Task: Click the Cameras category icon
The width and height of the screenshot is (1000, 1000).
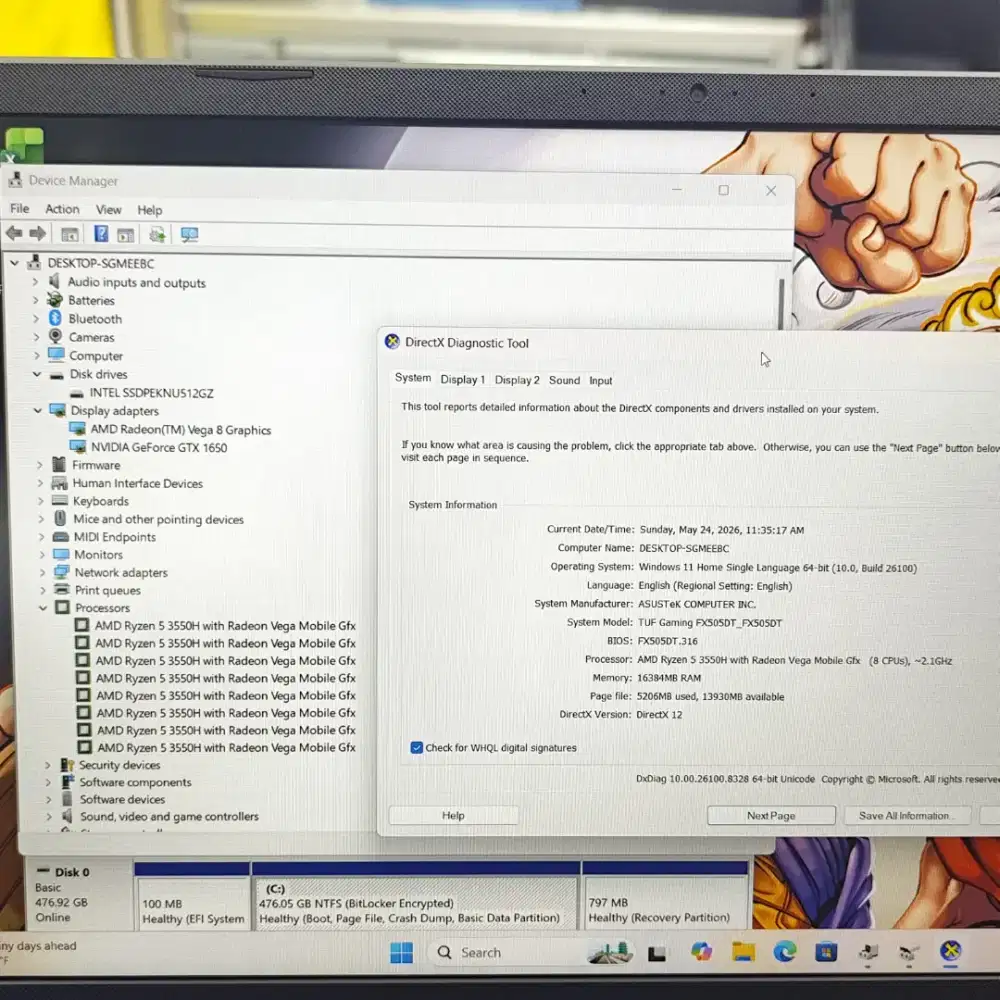Action: tap(56, 336)
